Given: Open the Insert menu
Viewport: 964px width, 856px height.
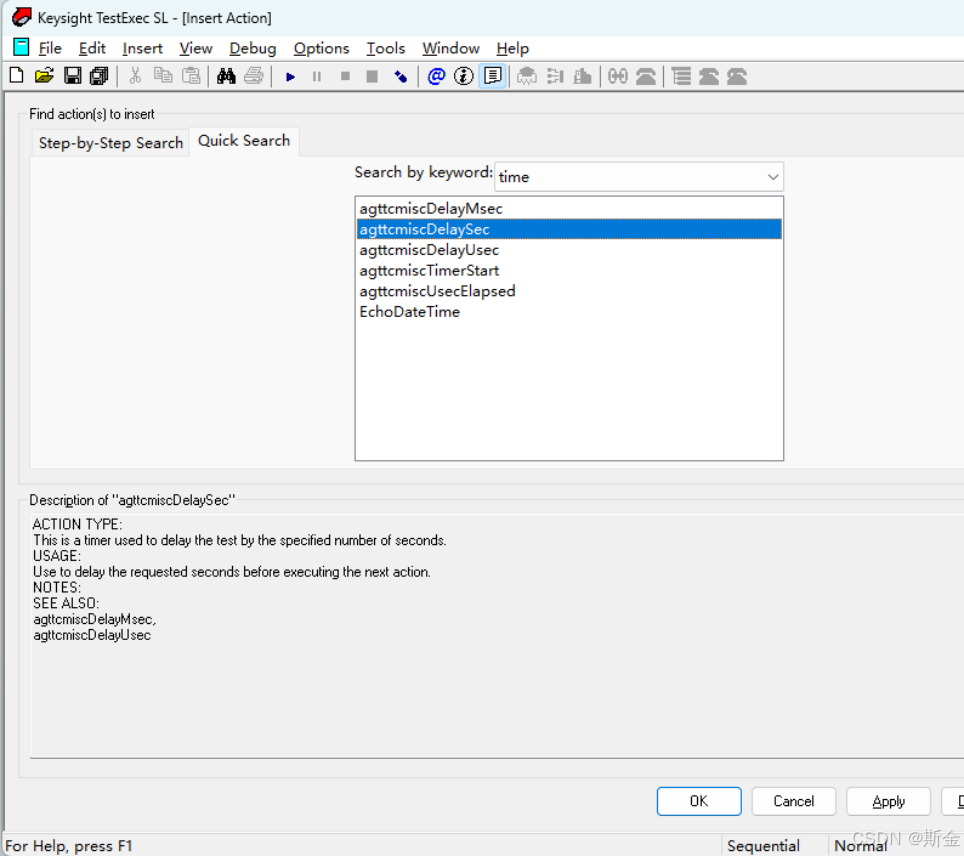Looking at the screenshot, I should (142, 48).
